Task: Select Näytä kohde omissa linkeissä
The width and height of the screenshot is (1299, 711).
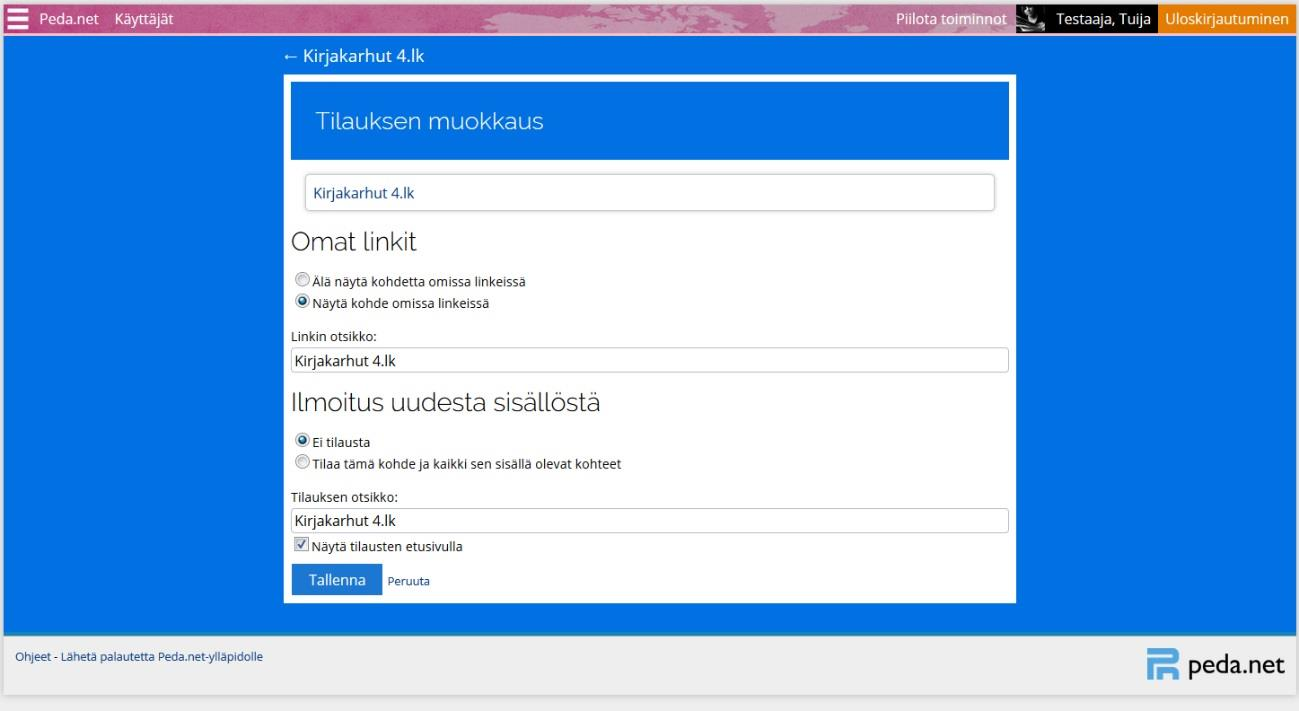Action: [301, 302]
